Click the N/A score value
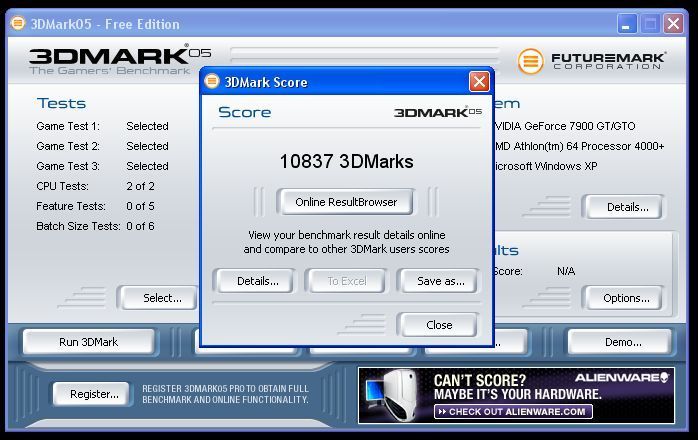This screenshot has height=440, width=698. (x=566, y=271)
